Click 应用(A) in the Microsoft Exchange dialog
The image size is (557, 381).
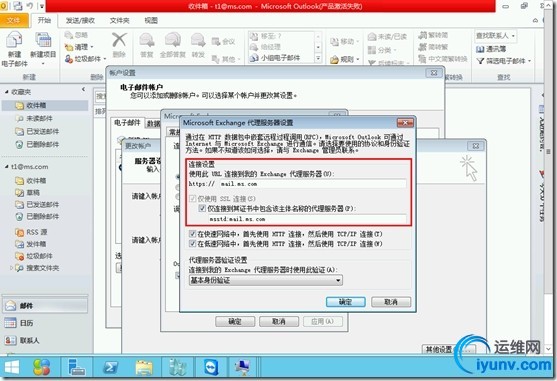point(323,321)
